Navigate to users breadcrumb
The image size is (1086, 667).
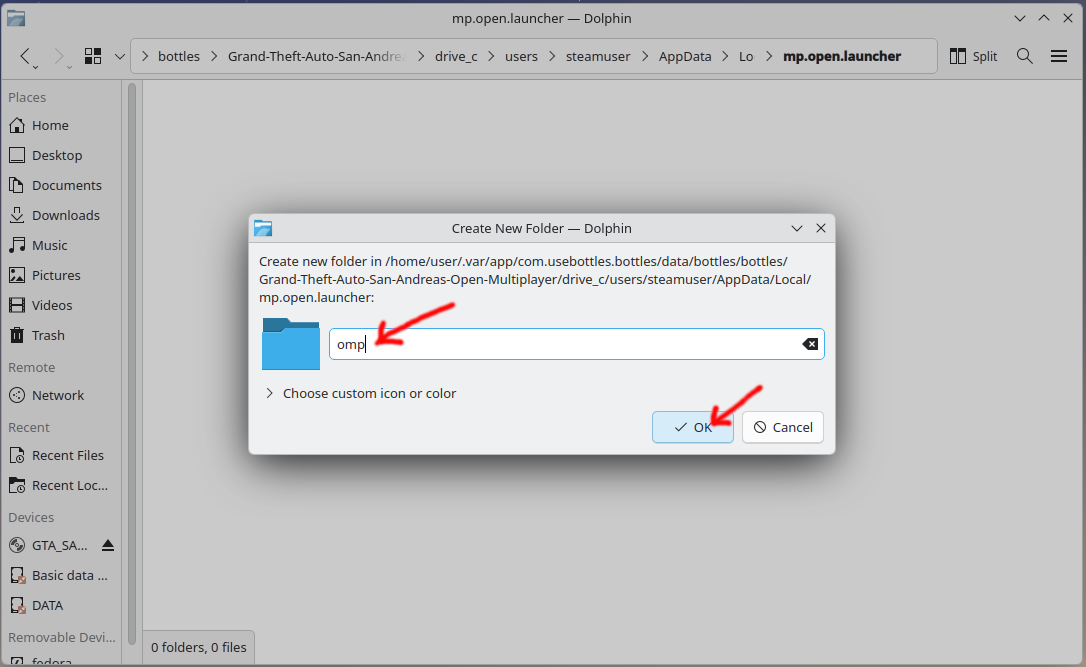521,56
